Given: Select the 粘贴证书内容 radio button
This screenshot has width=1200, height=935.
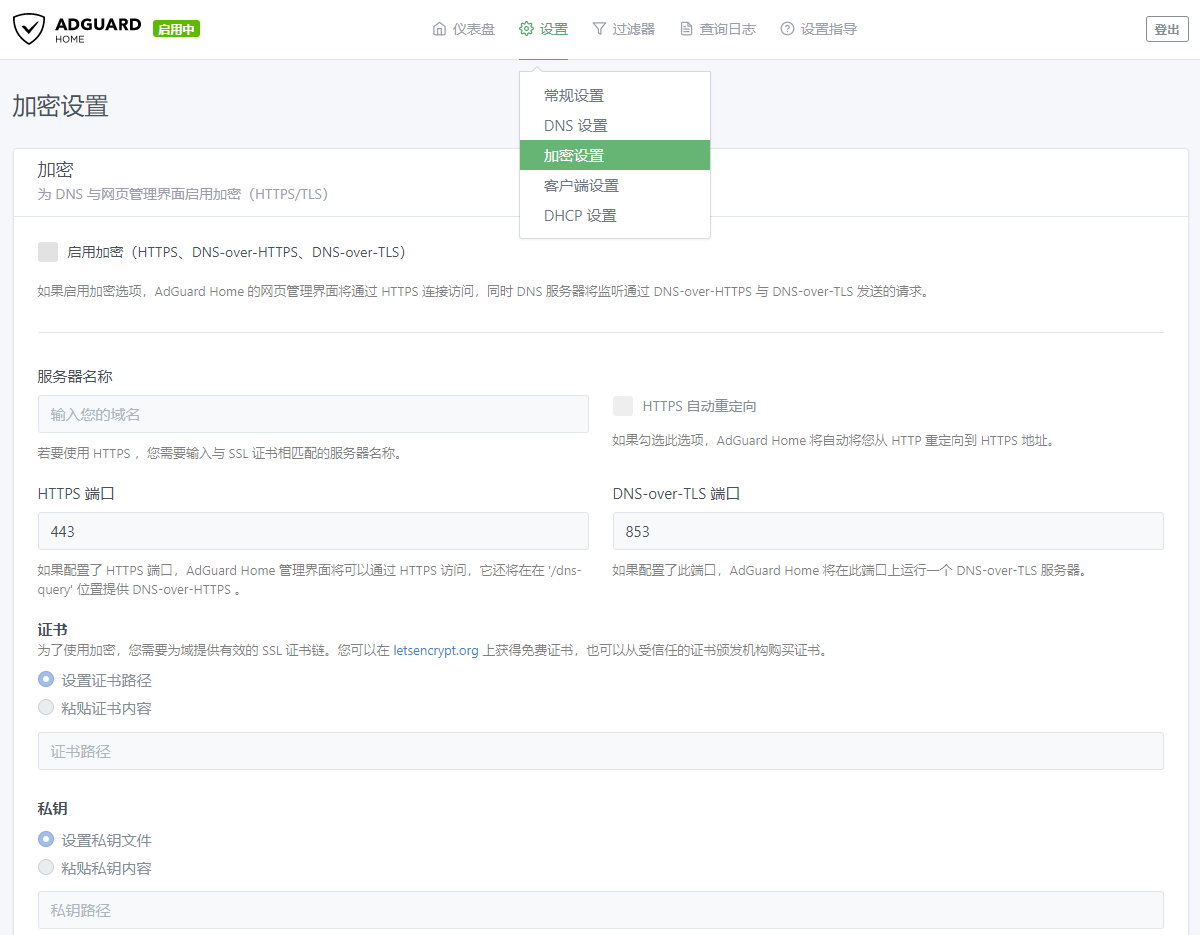Looking at the screenshot, I should [x=45, y=707].
